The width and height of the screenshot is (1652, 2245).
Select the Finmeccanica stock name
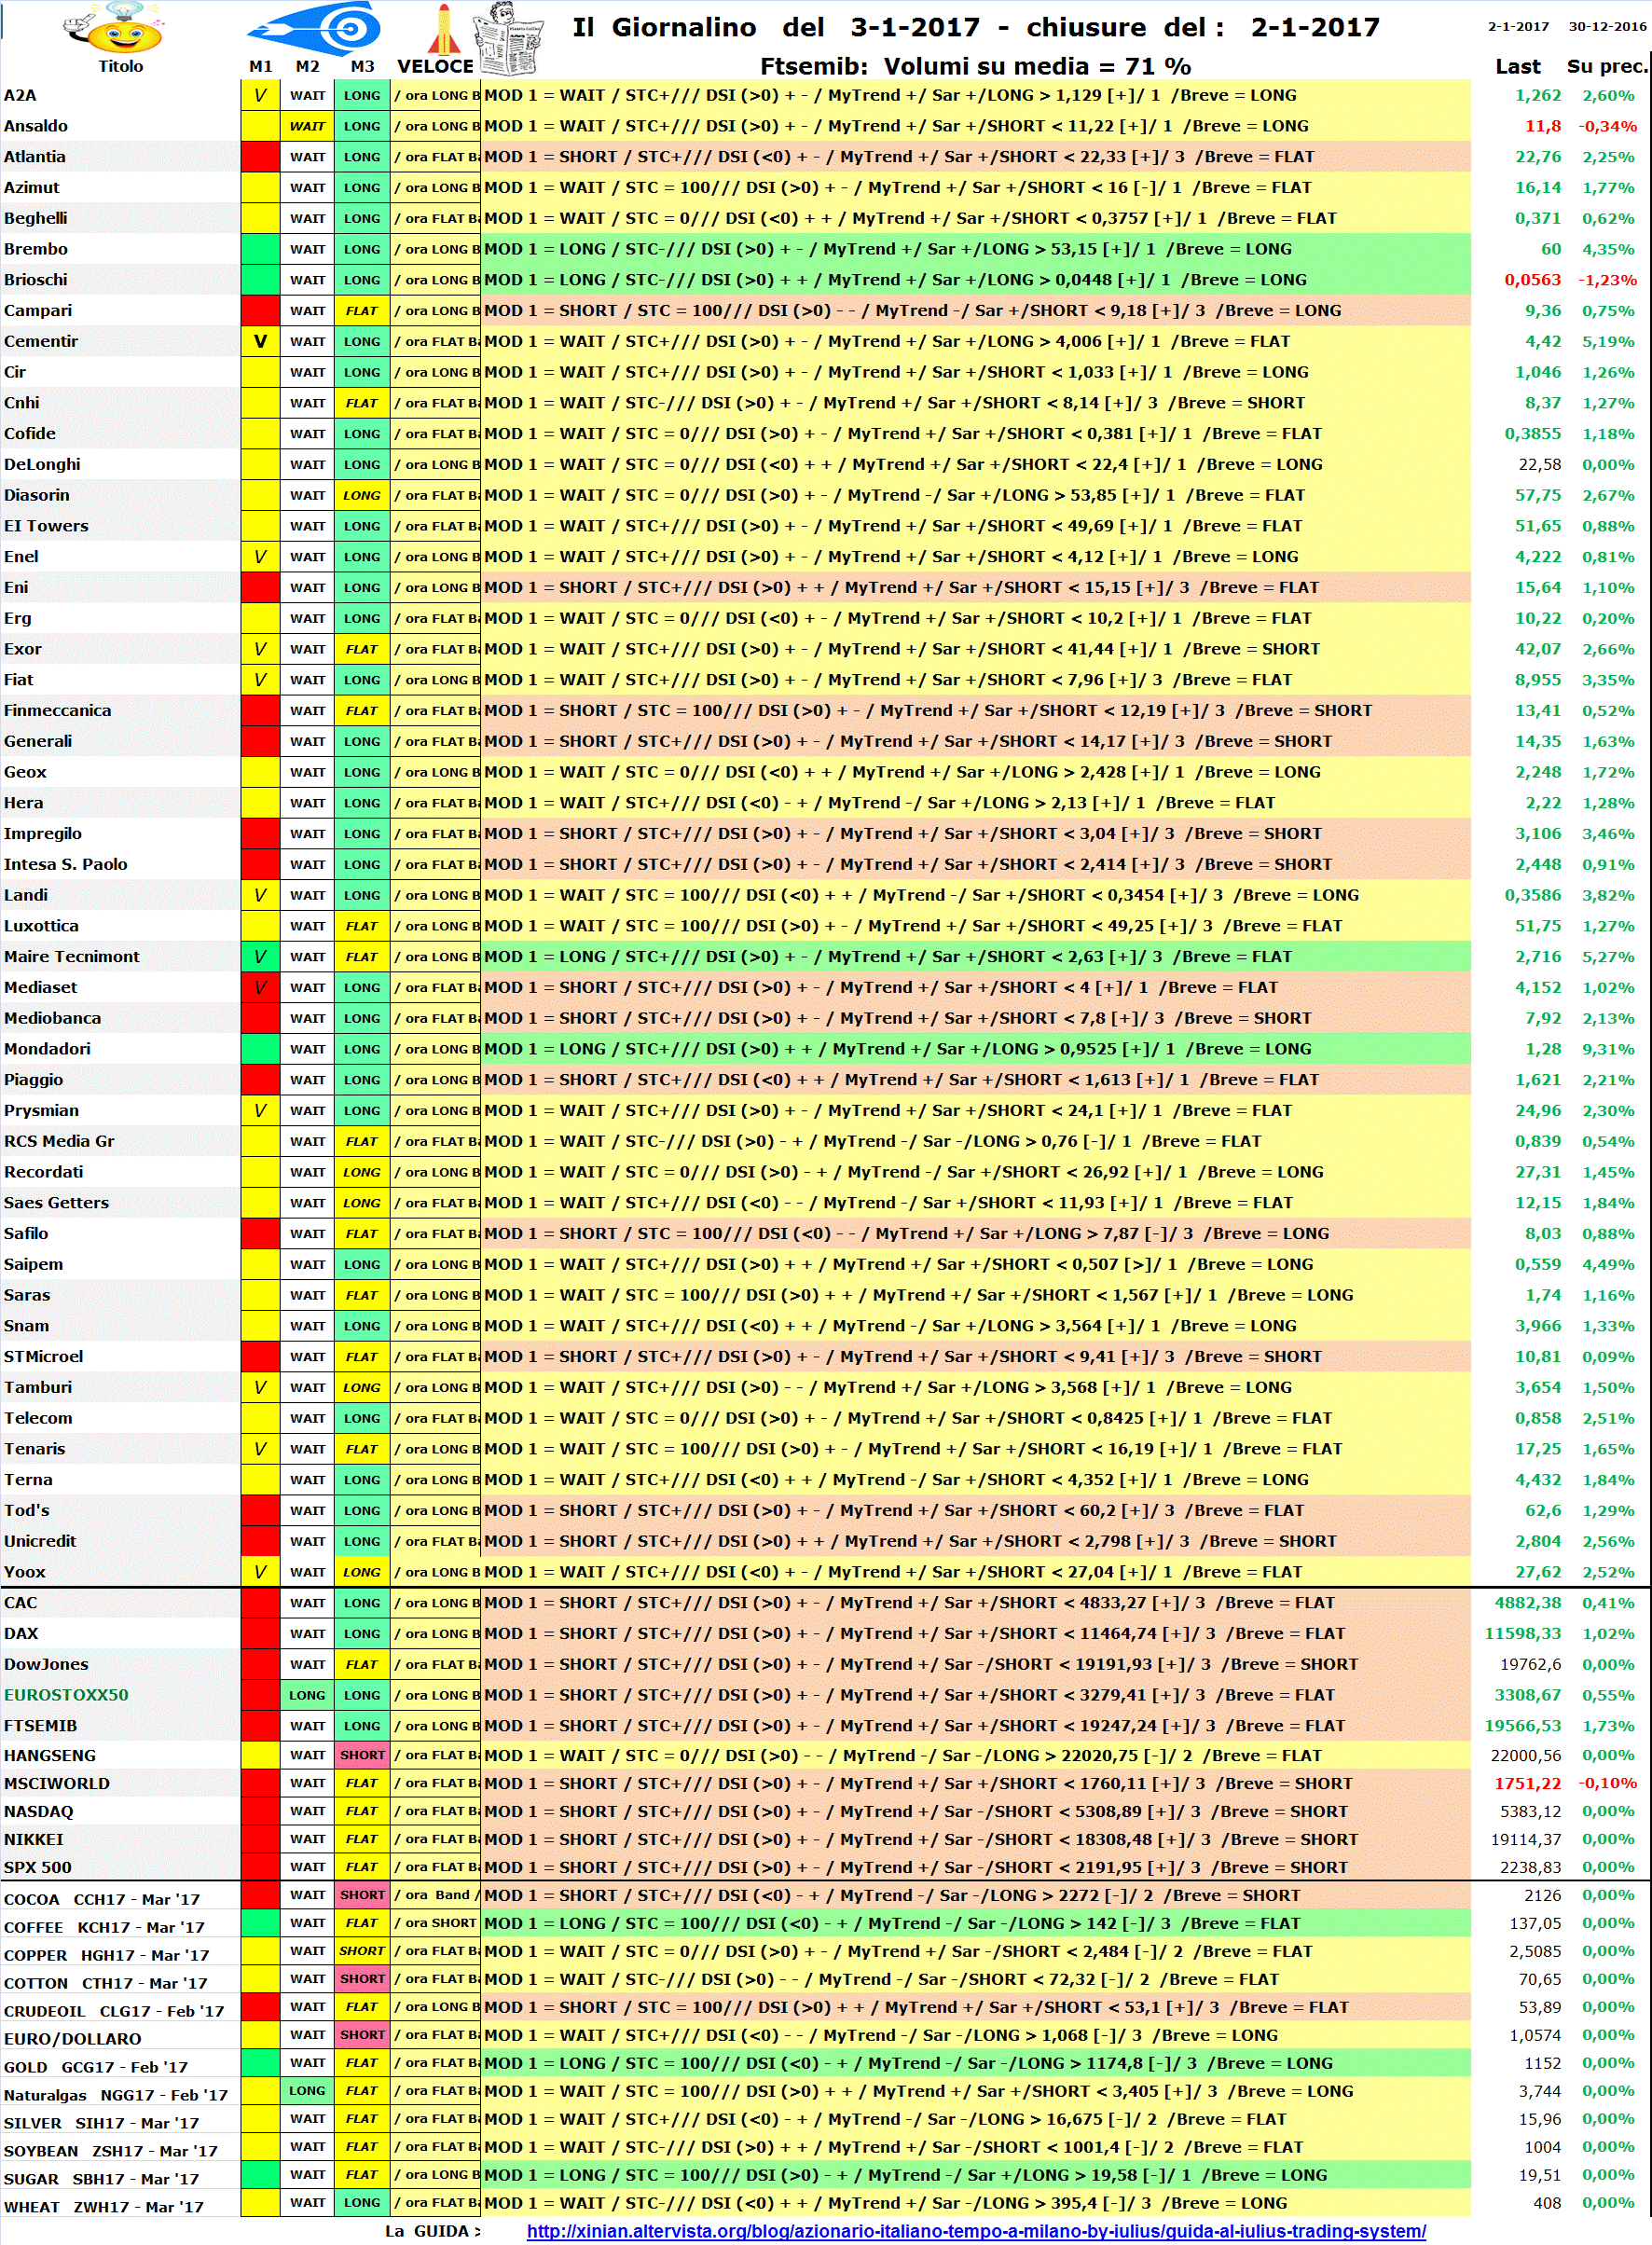57,710
